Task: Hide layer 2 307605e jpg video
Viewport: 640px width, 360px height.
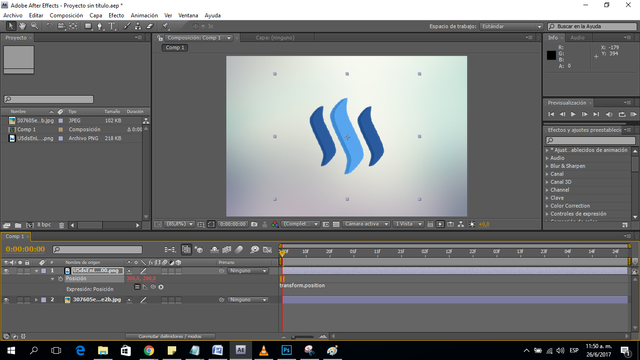Action: [6, 300]
